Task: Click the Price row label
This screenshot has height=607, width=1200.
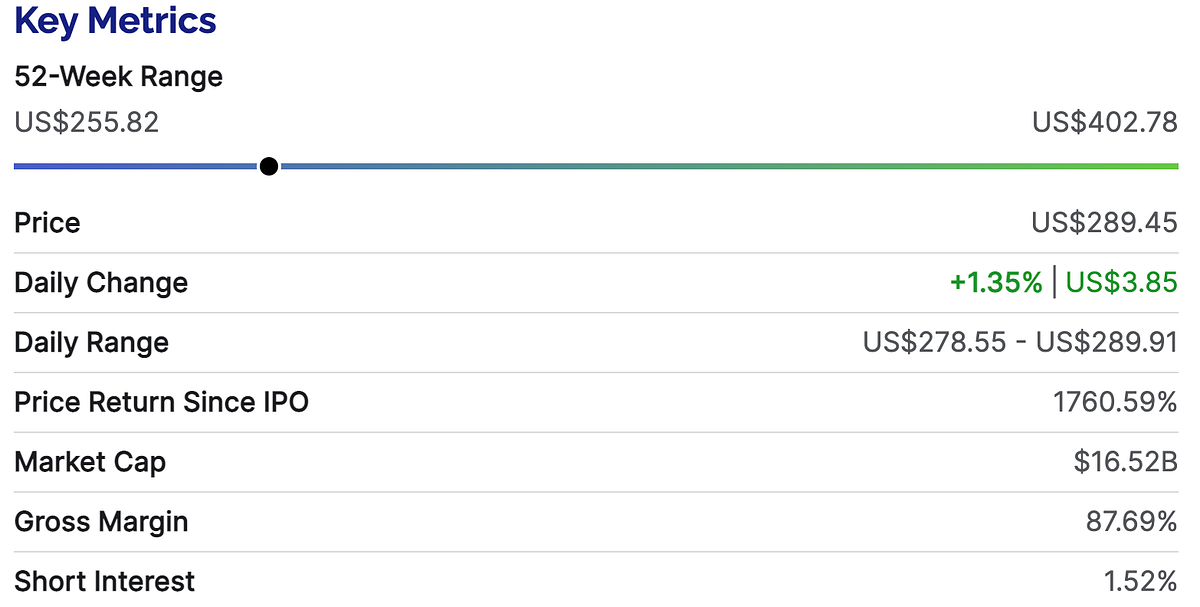Action: (47, 222)
